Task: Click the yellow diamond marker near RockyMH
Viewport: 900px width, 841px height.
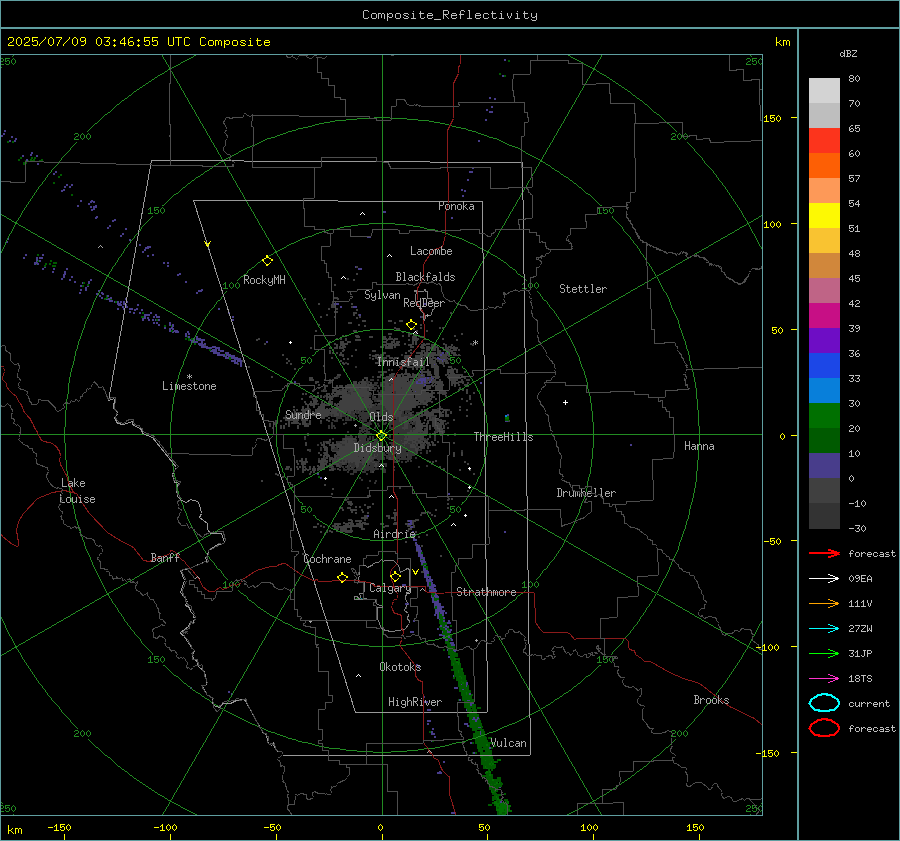Action: coord(267,261)
